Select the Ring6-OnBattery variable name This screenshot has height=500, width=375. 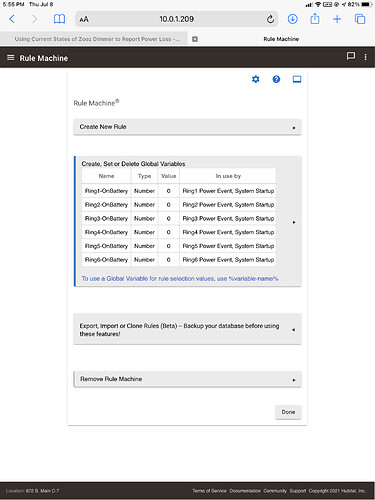point(106,260)
